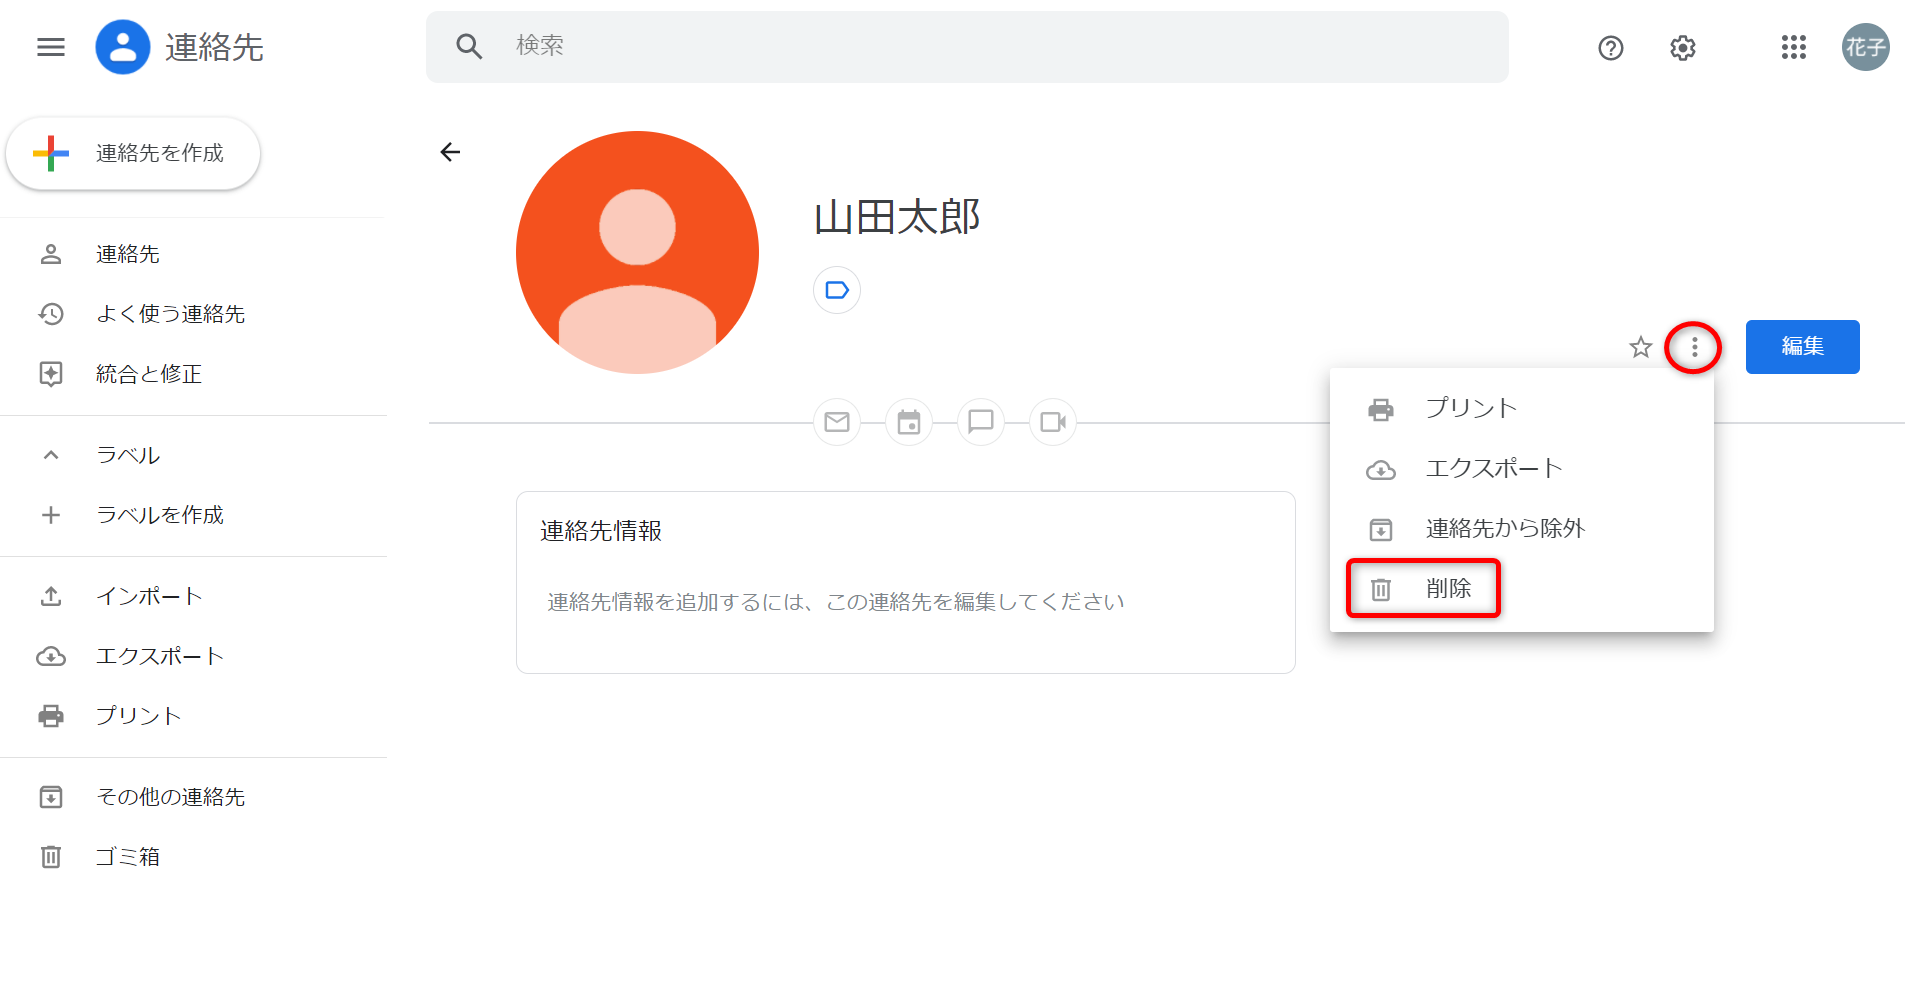This screenshot has width=1917, height=982.
Task: Choose 連絡先から除外 in the menu
Action: tap(1504, 529)
